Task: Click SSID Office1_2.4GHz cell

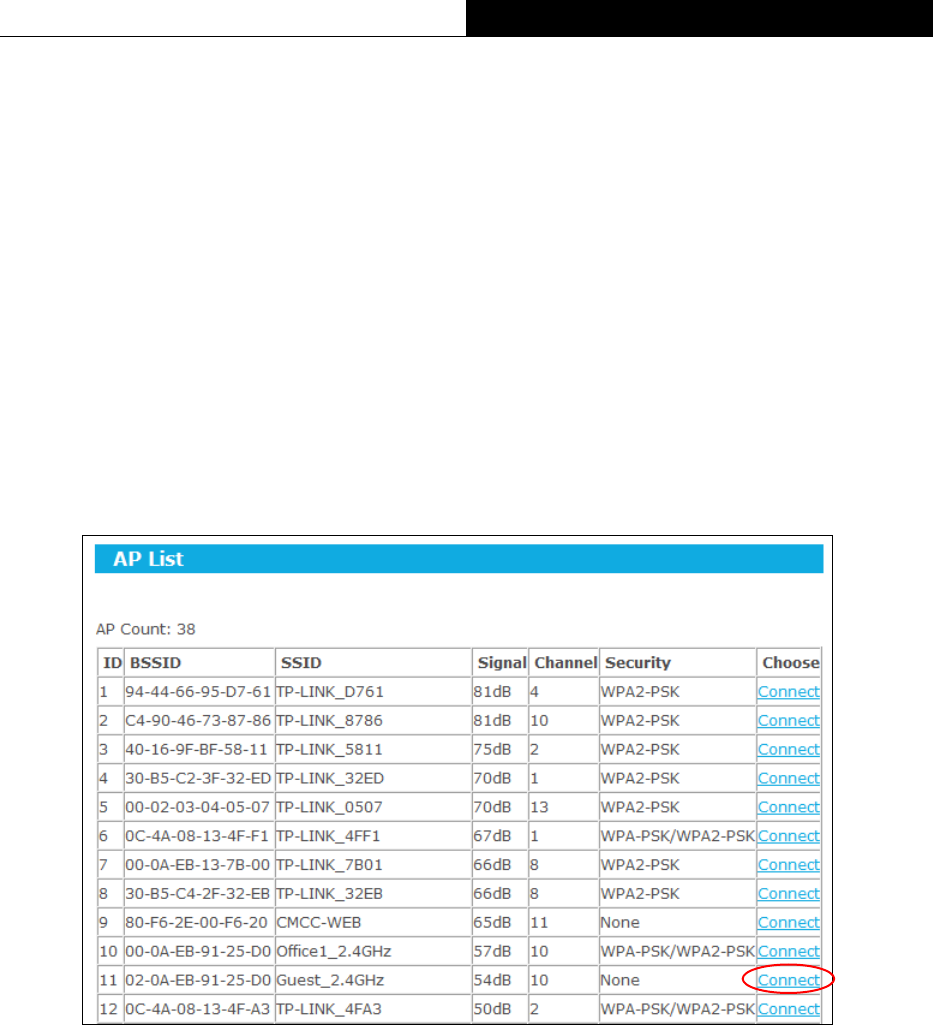Action: (x=373, y=950)
